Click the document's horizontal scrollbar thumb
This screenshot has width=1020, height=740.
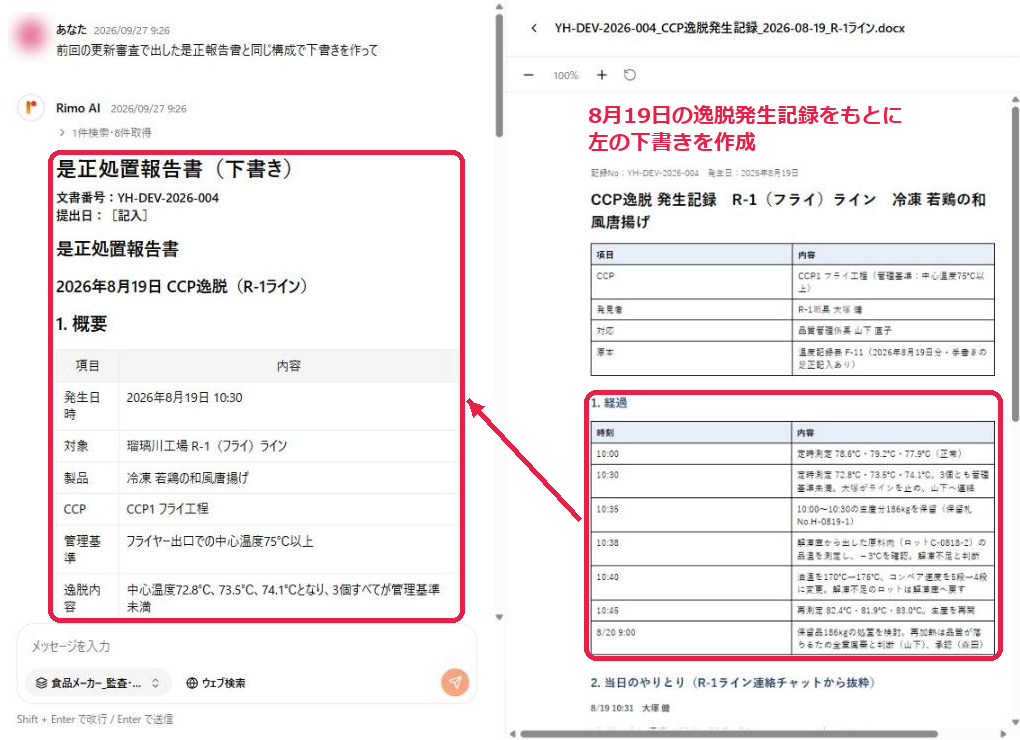tap(729, 734)
